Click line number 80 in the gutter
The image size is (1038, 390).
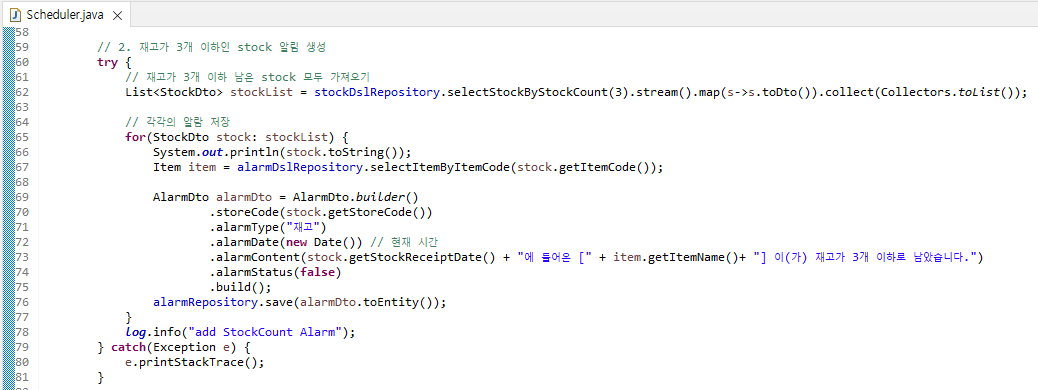(22, 363)
